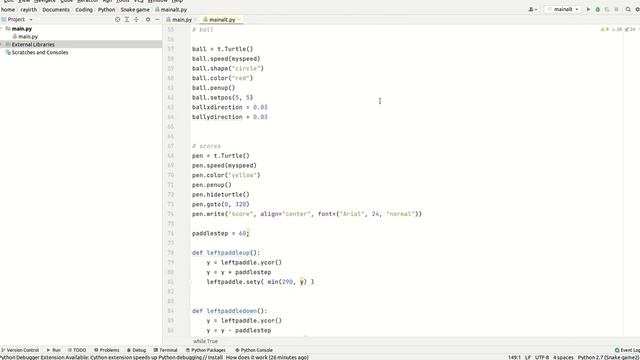Click cursor position 149:1 in status bar
Screen dimensions: 640x360
coord(514,357)
